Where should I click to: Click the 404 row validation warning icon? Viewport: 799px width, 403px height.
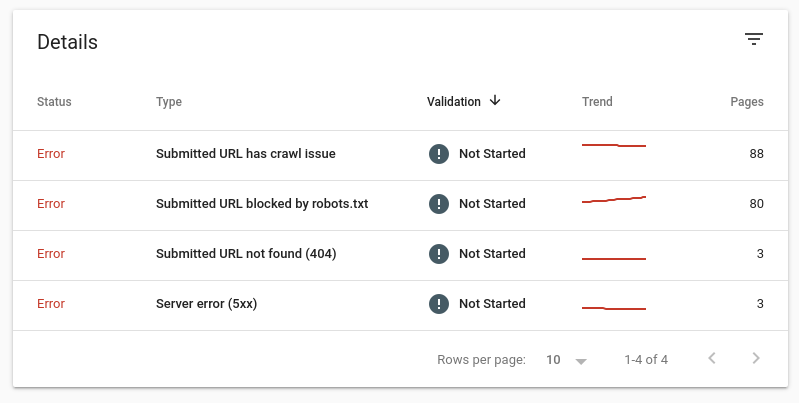point(438,254)
